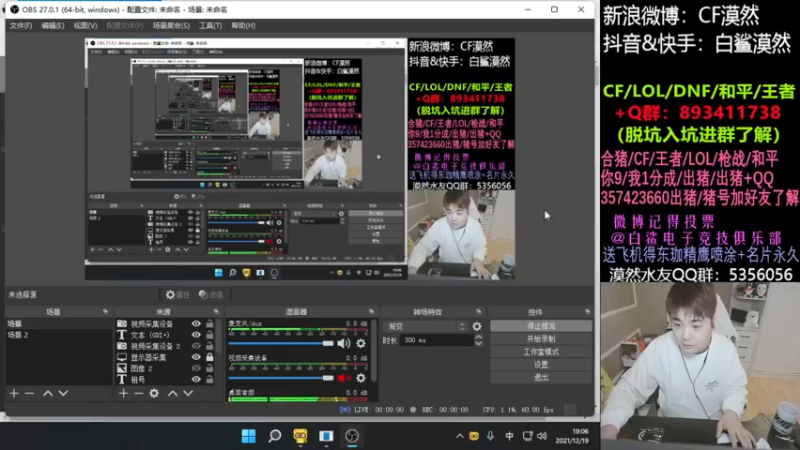Viewport: 800px width, 450px height.
Task: Adjust the 麦克风/Aux volume slider
Action: pyautogui.click(x=281, y=343)
